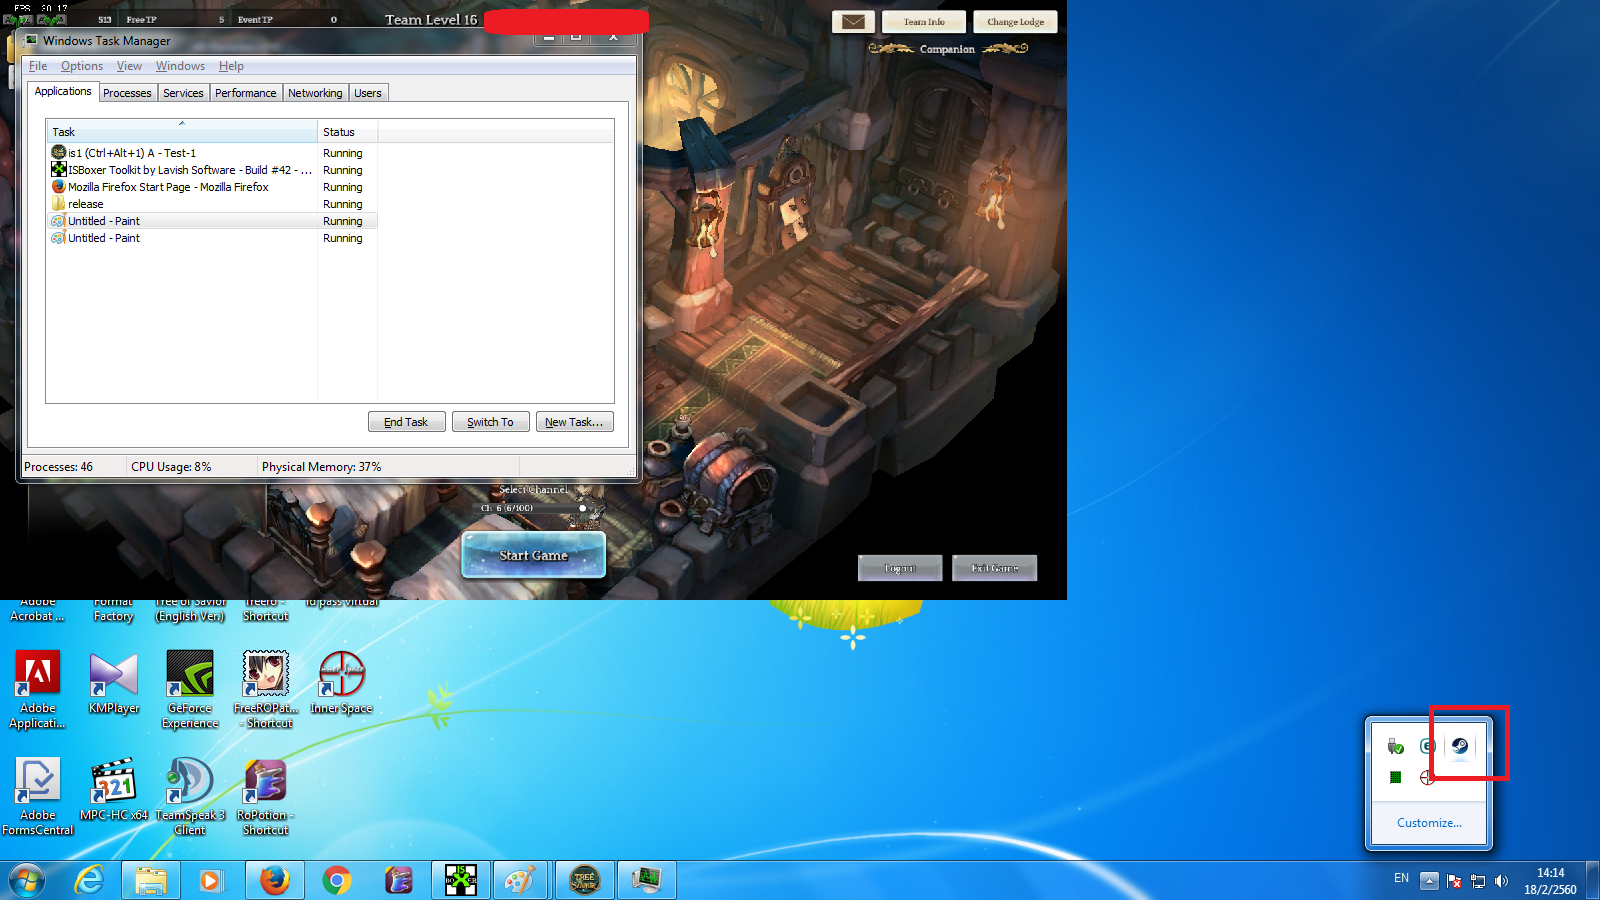Launch Google Chrome from the taskbar

[337, 881]
